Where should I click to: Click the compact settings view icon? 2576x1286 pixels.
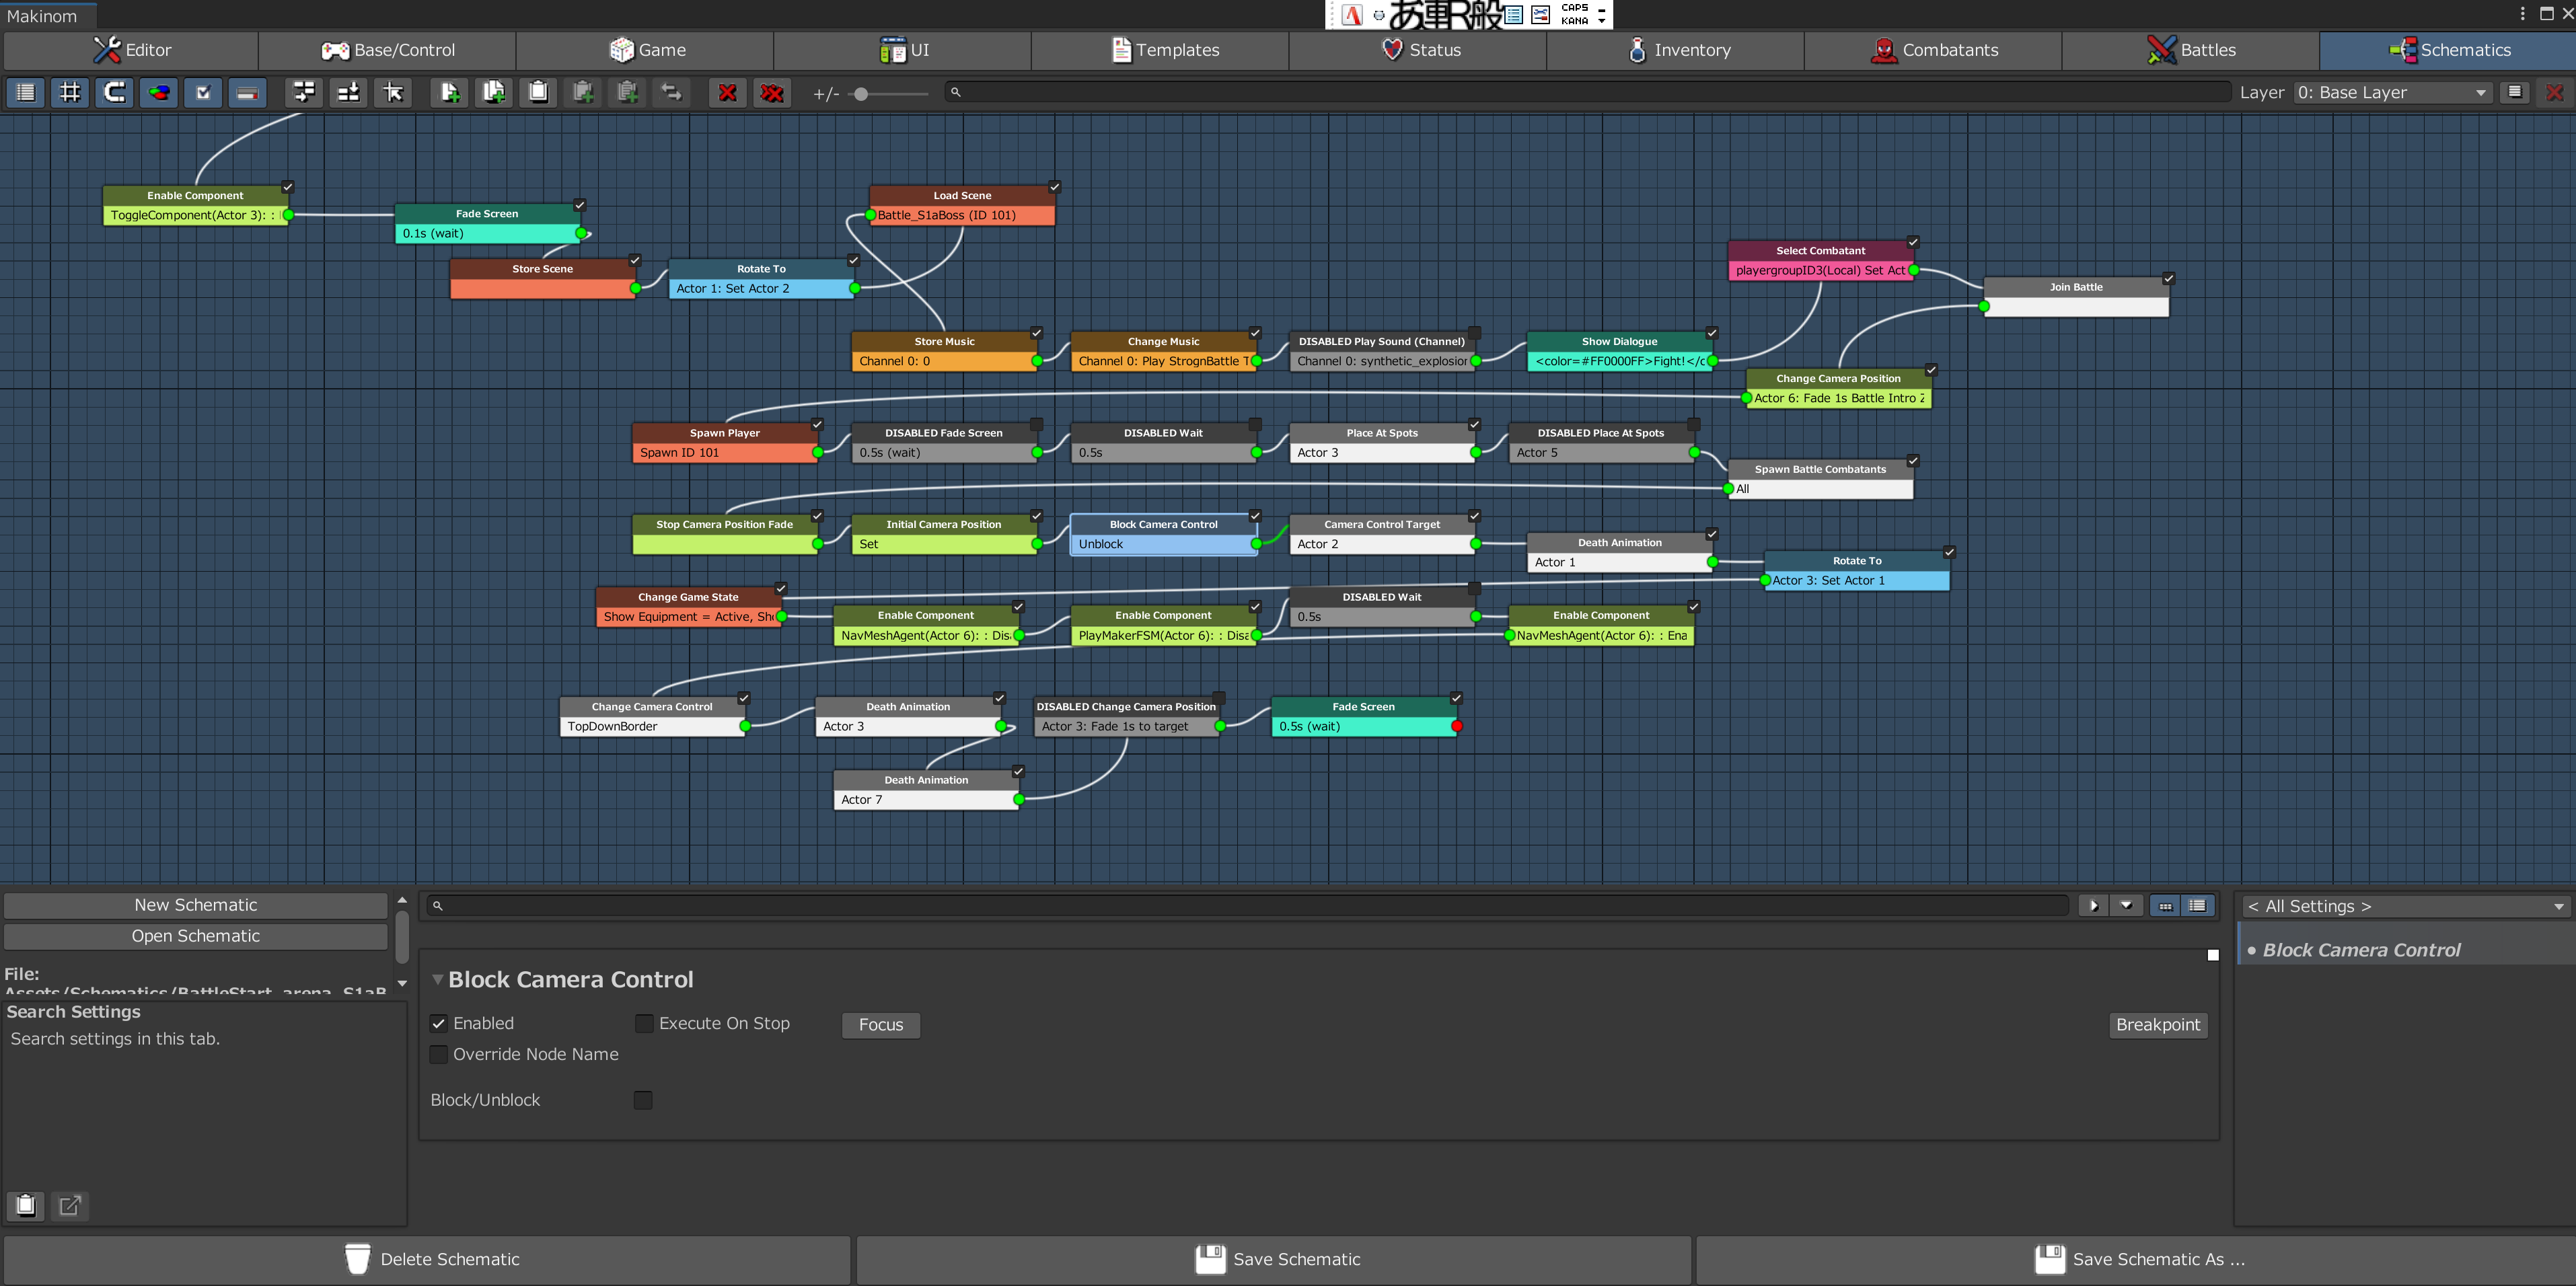click(x=2166, y=905)
